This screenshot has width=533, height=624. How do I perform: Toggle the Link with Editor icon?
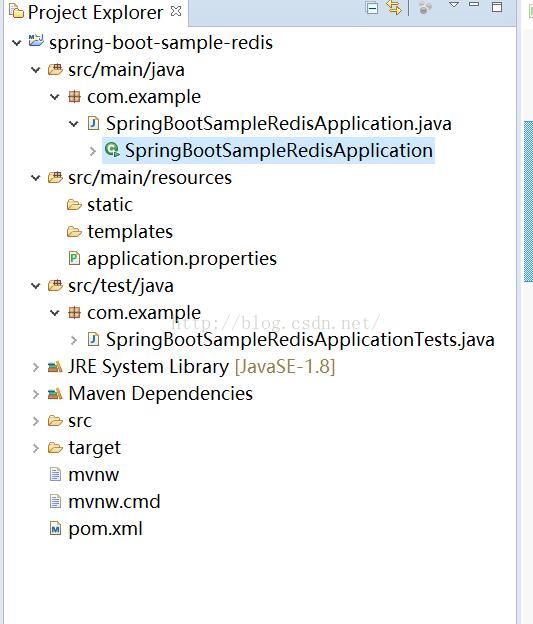coord(394,7)
